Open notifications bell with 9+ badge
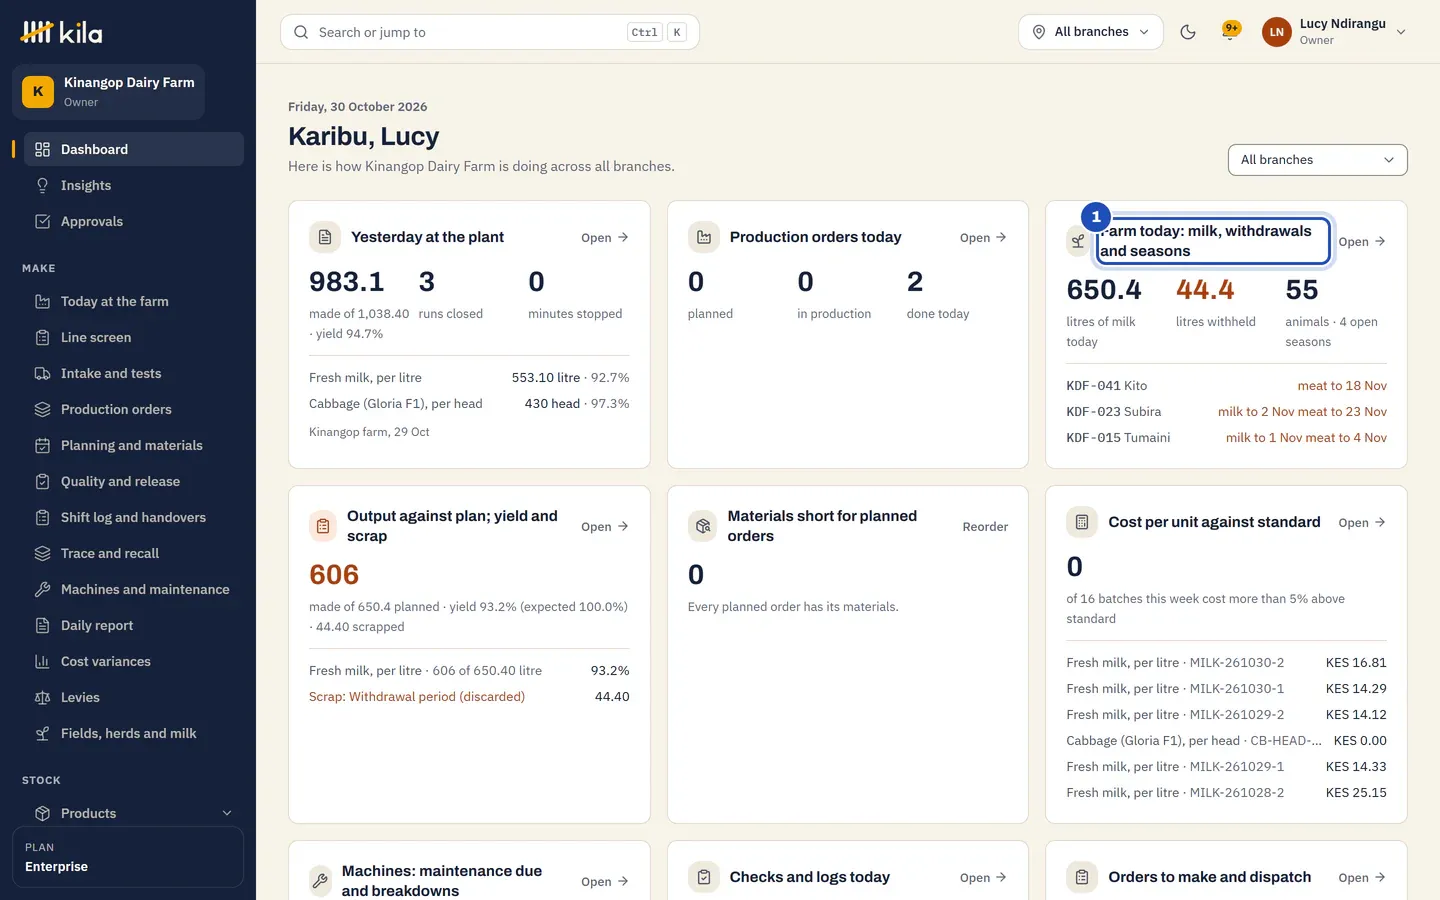 click(1231, 31)
